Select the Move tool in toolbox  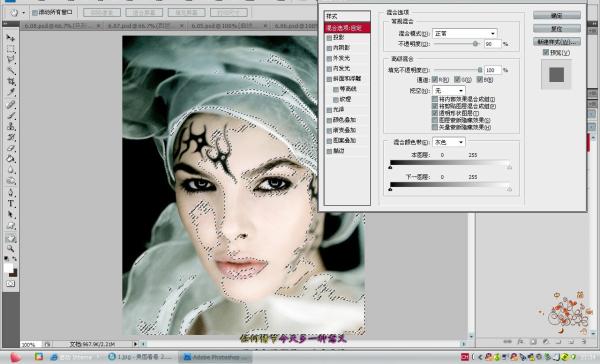(10, 38)
